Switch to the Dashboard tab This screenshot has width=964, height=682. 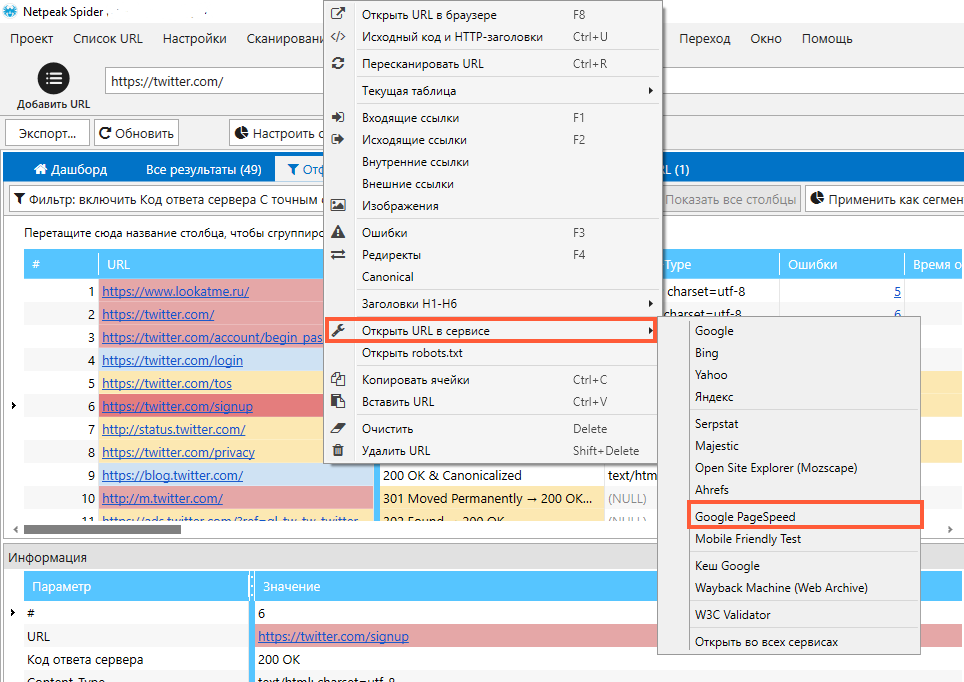[70, 169]
